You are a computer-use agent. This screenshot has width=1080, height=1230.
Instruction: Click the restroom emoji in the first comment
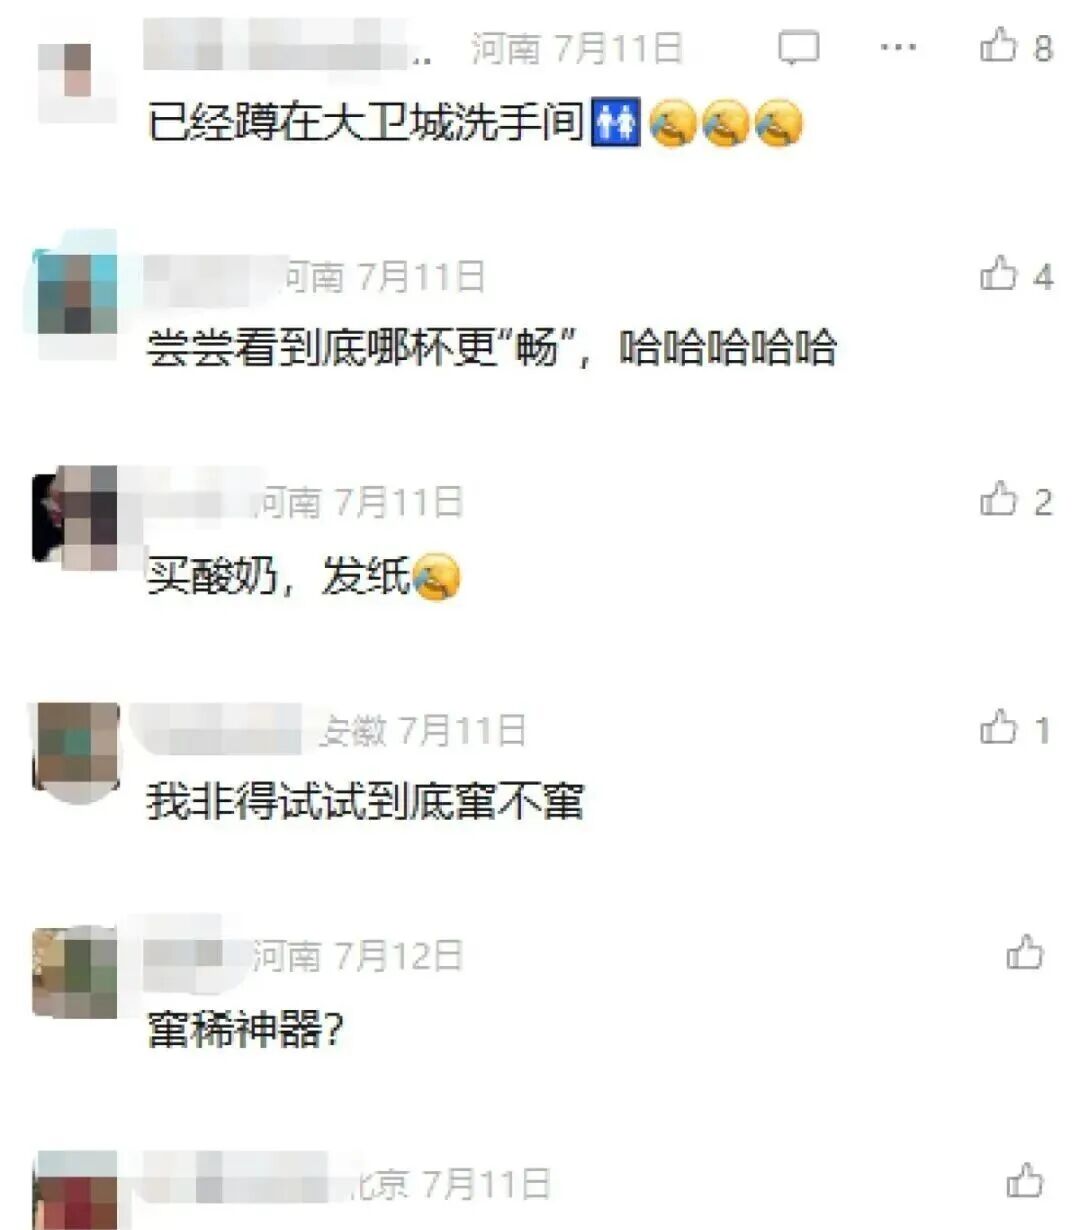(x=615, y=124)
